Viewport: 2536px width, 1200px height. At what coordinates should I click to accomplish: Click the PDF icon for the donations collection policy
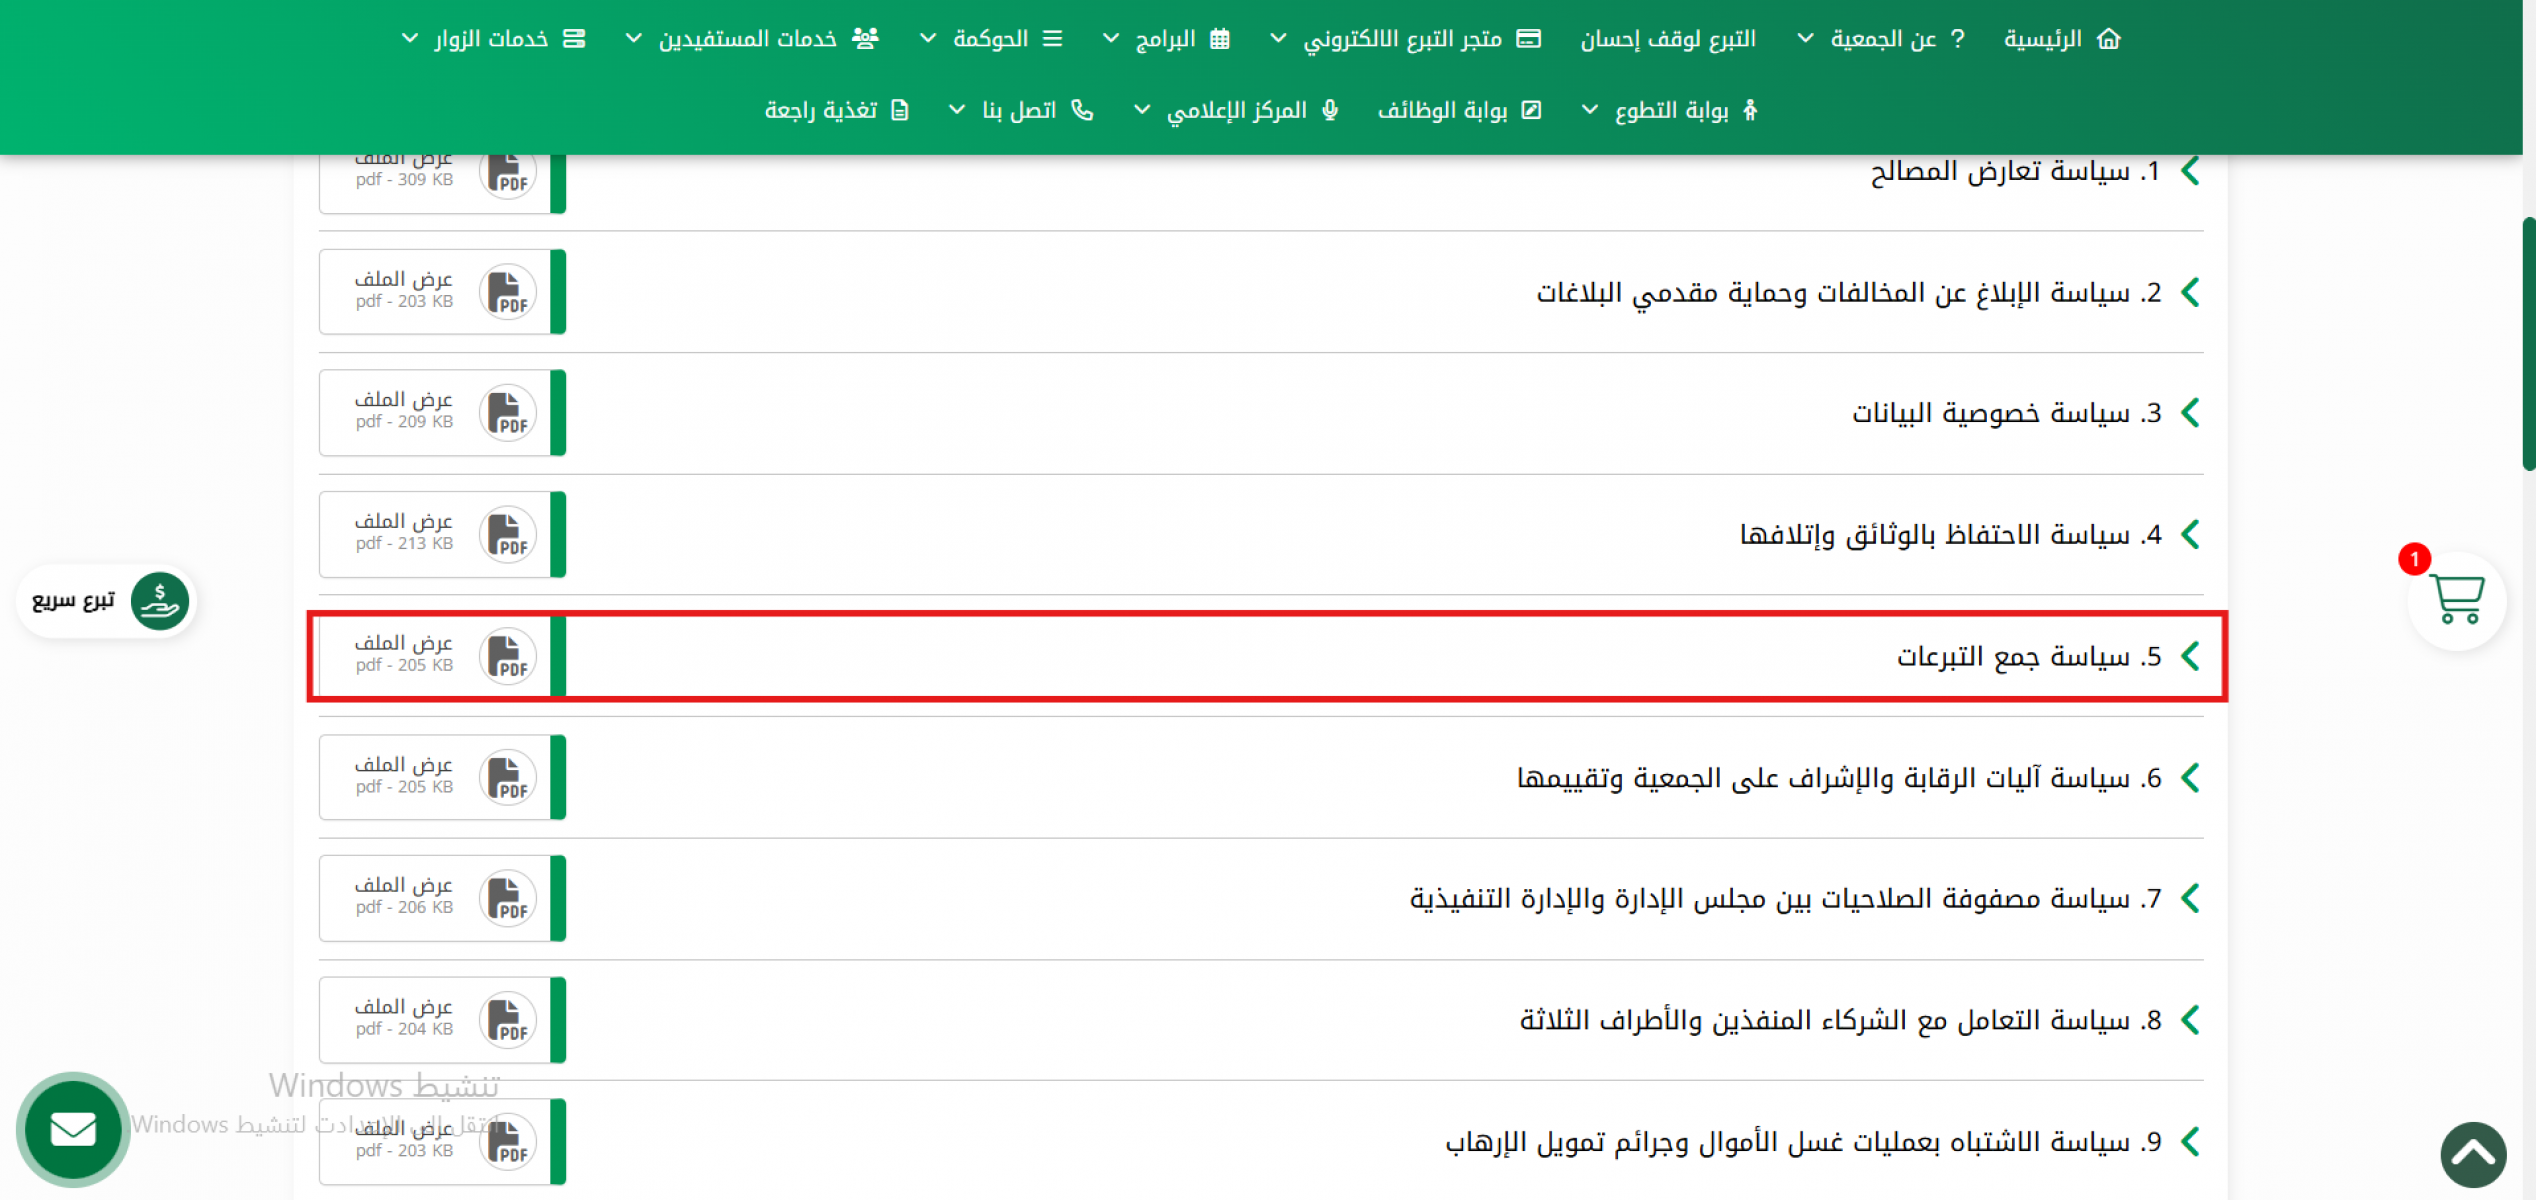507,657
